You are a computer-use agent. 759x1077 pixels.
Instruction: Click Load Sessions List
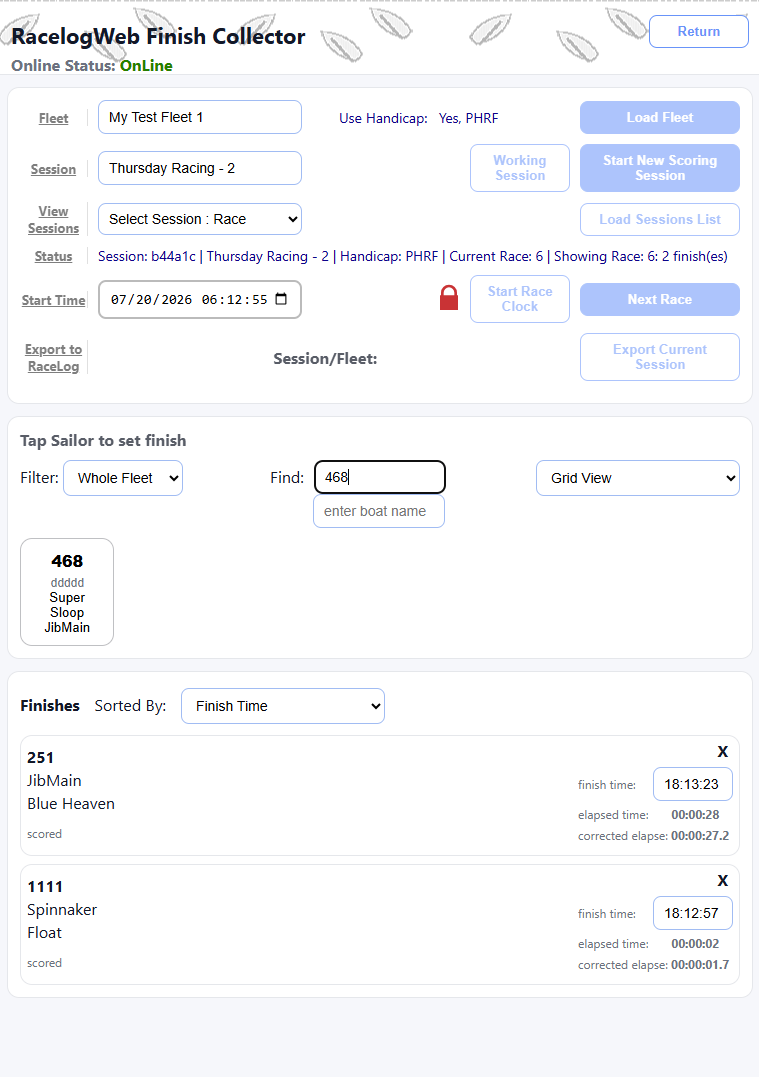point(659,219)
